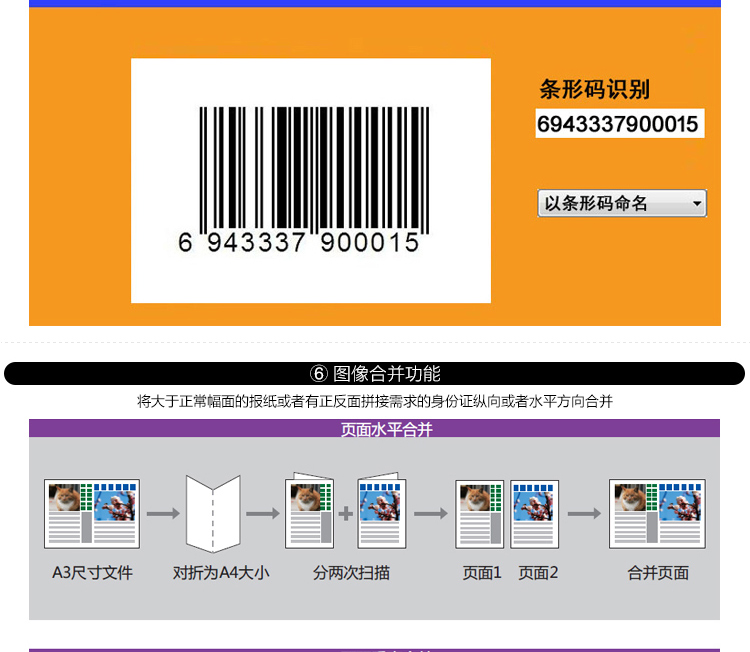Click the folded paper icon
The height and width of the screenshot is (652, 750).
tap(213, 514)
